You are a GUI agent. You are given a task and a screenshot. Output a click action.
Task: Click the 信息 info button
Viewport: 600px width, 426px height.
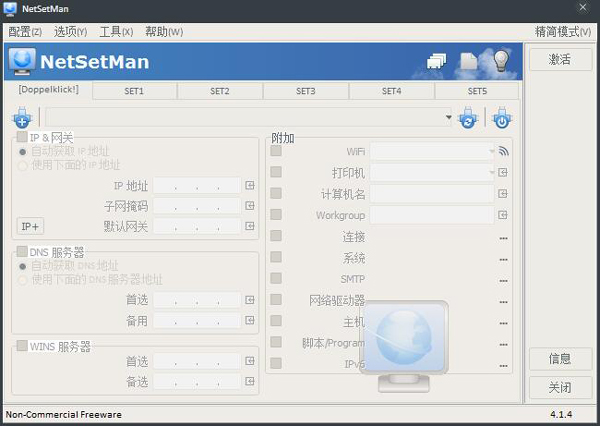click(x=560, y=359)
